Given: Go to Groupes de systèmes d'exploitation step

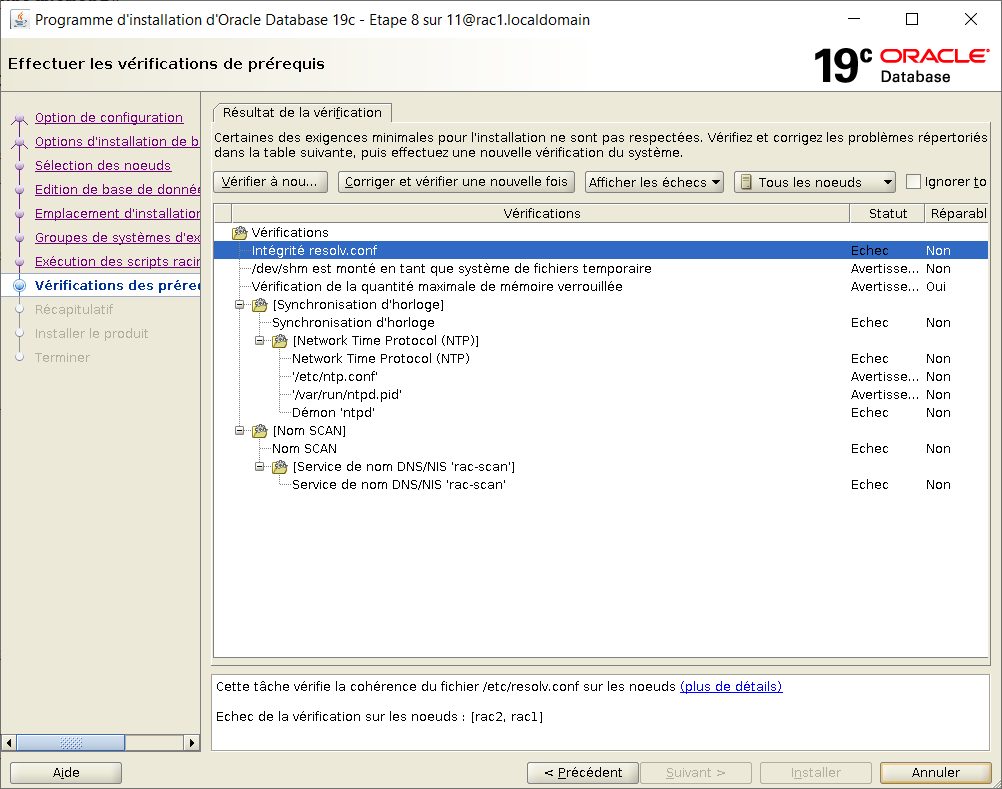Looking at the screenshot, I should coord(117,238).
